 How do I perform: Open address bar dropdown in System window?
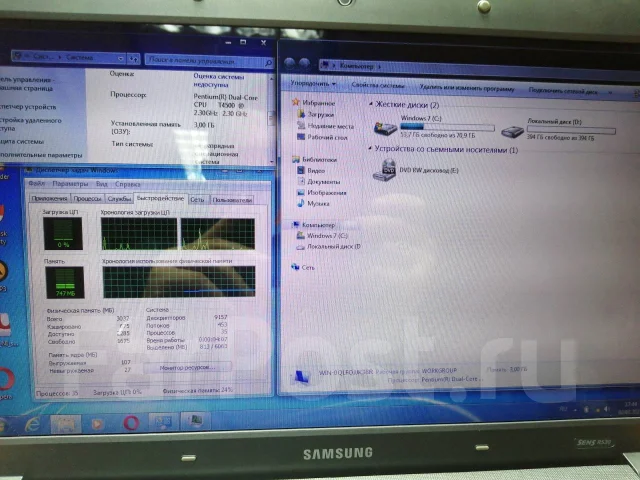click(120, 59)
